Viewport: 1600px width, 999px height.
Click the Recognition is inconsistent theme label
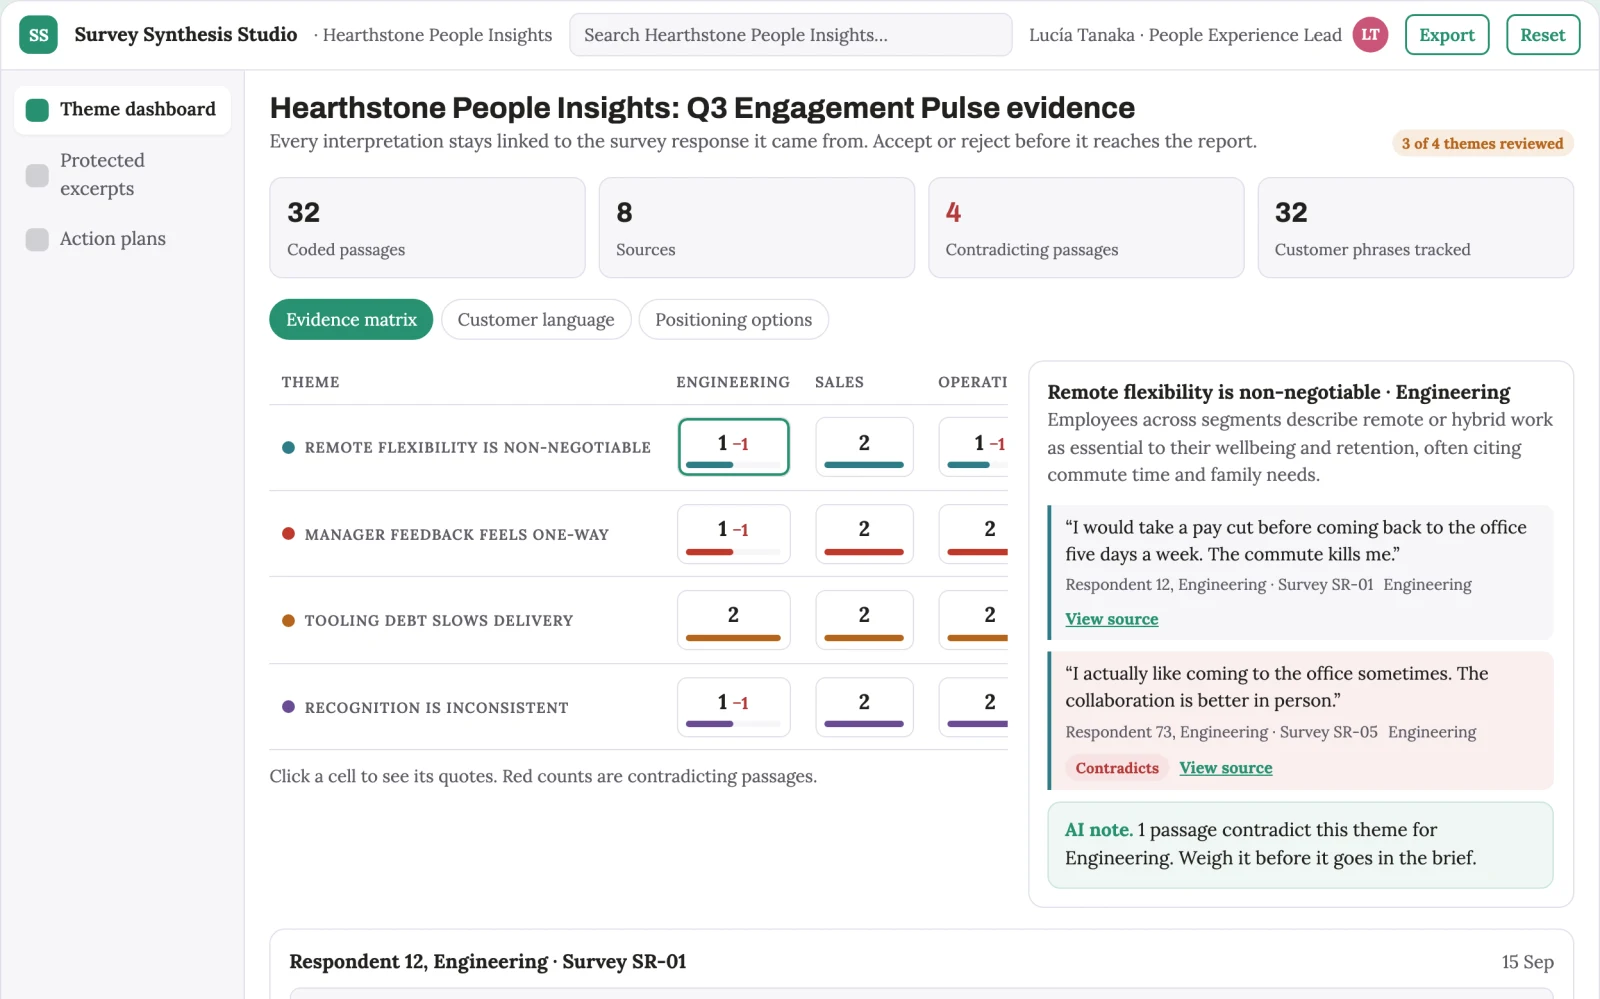436,707
